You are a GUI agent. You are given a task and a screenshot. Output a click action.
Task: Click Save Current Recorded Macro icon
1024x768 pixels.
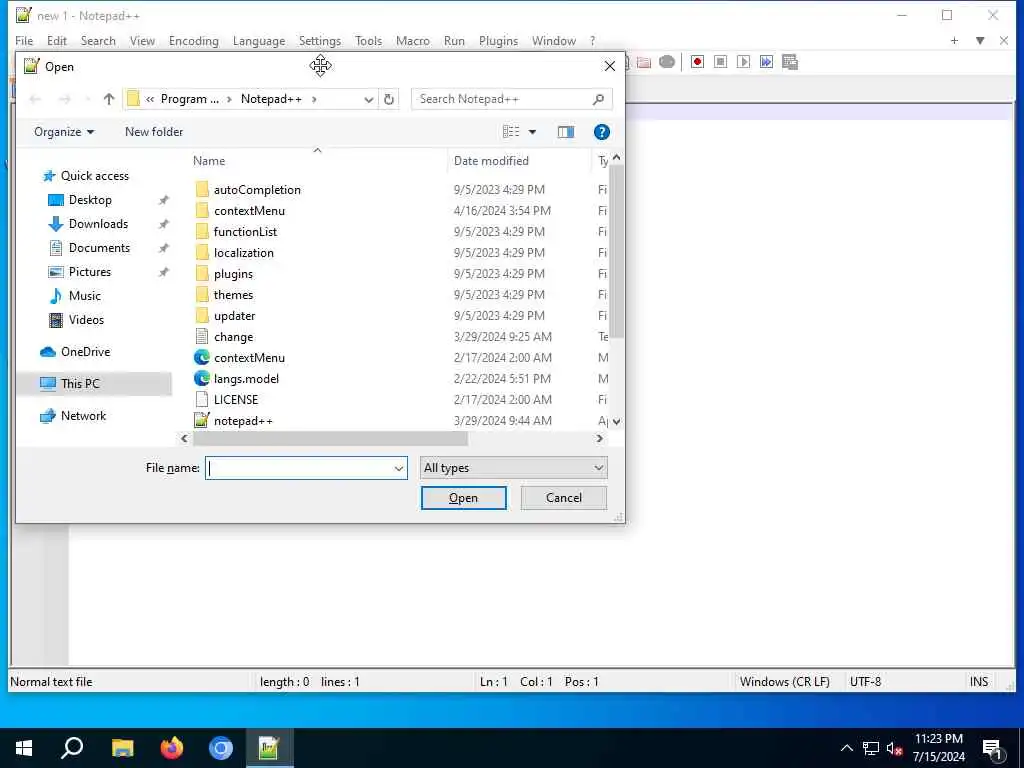coord(790,62)
